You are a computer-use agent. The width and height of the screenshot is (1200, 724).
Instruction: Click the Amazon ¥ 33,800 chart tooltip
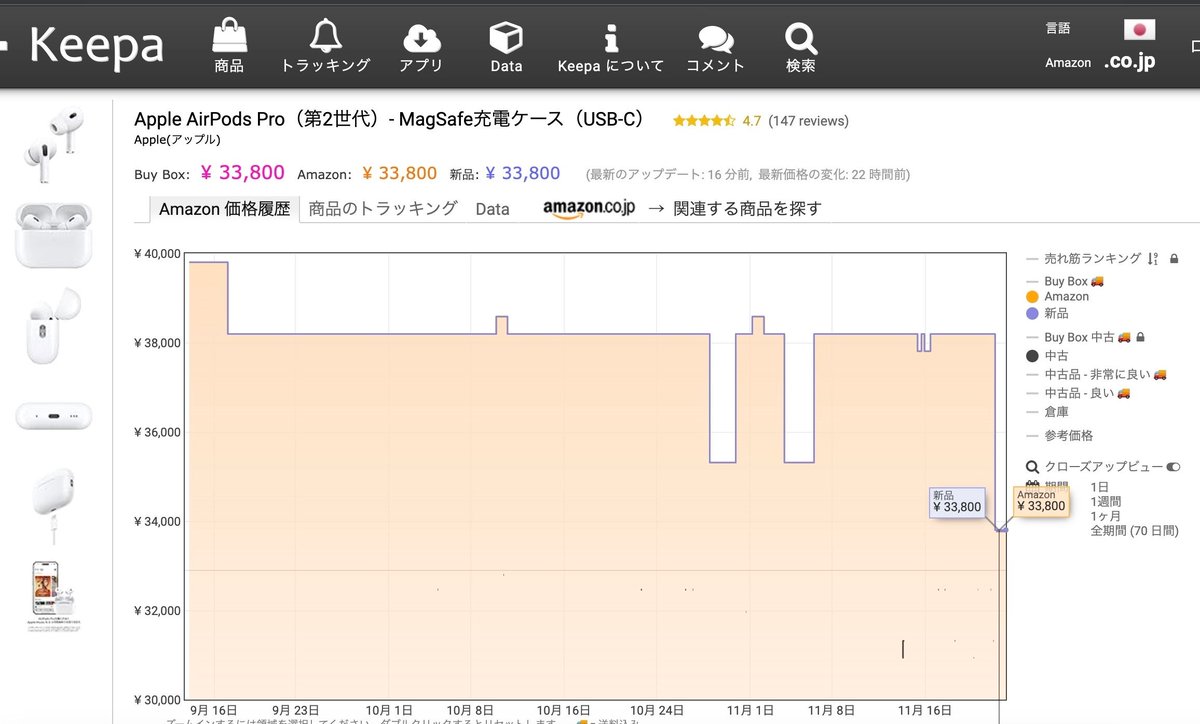click(1041, 501)
